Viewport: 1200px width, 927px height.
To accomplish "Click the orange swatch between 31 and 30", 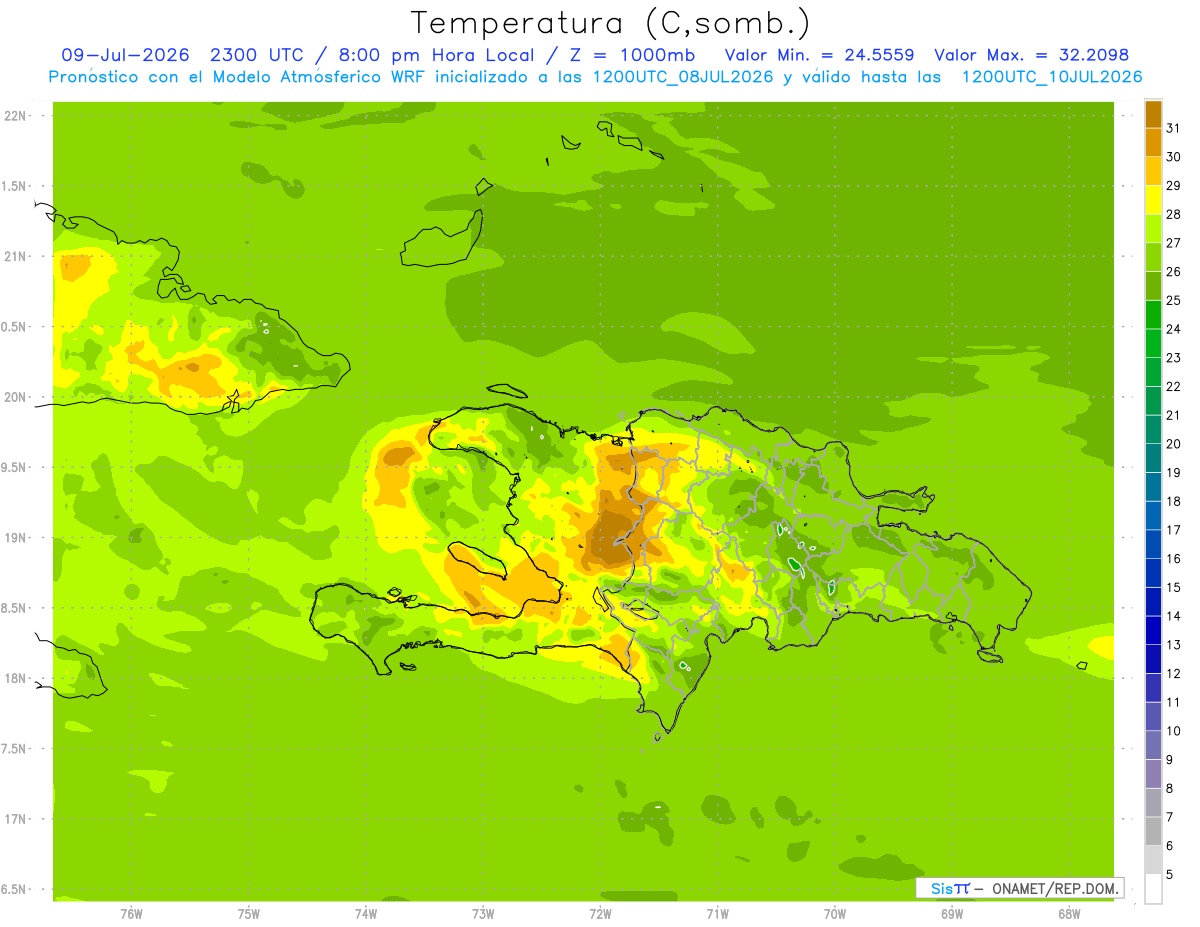I will [1153, 143].
